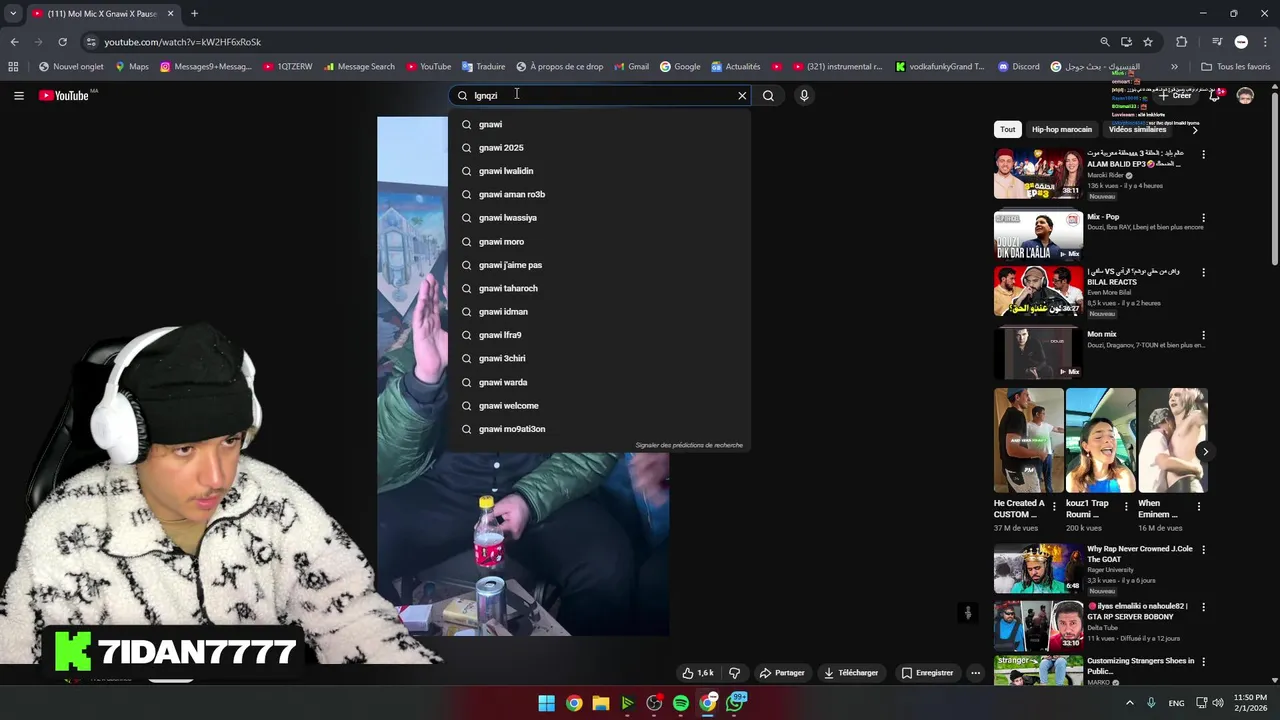This screenshot has width=1280, height=720.
Task: Select suggestion "gnawi lwassiya"
Action: click(599, 218)
